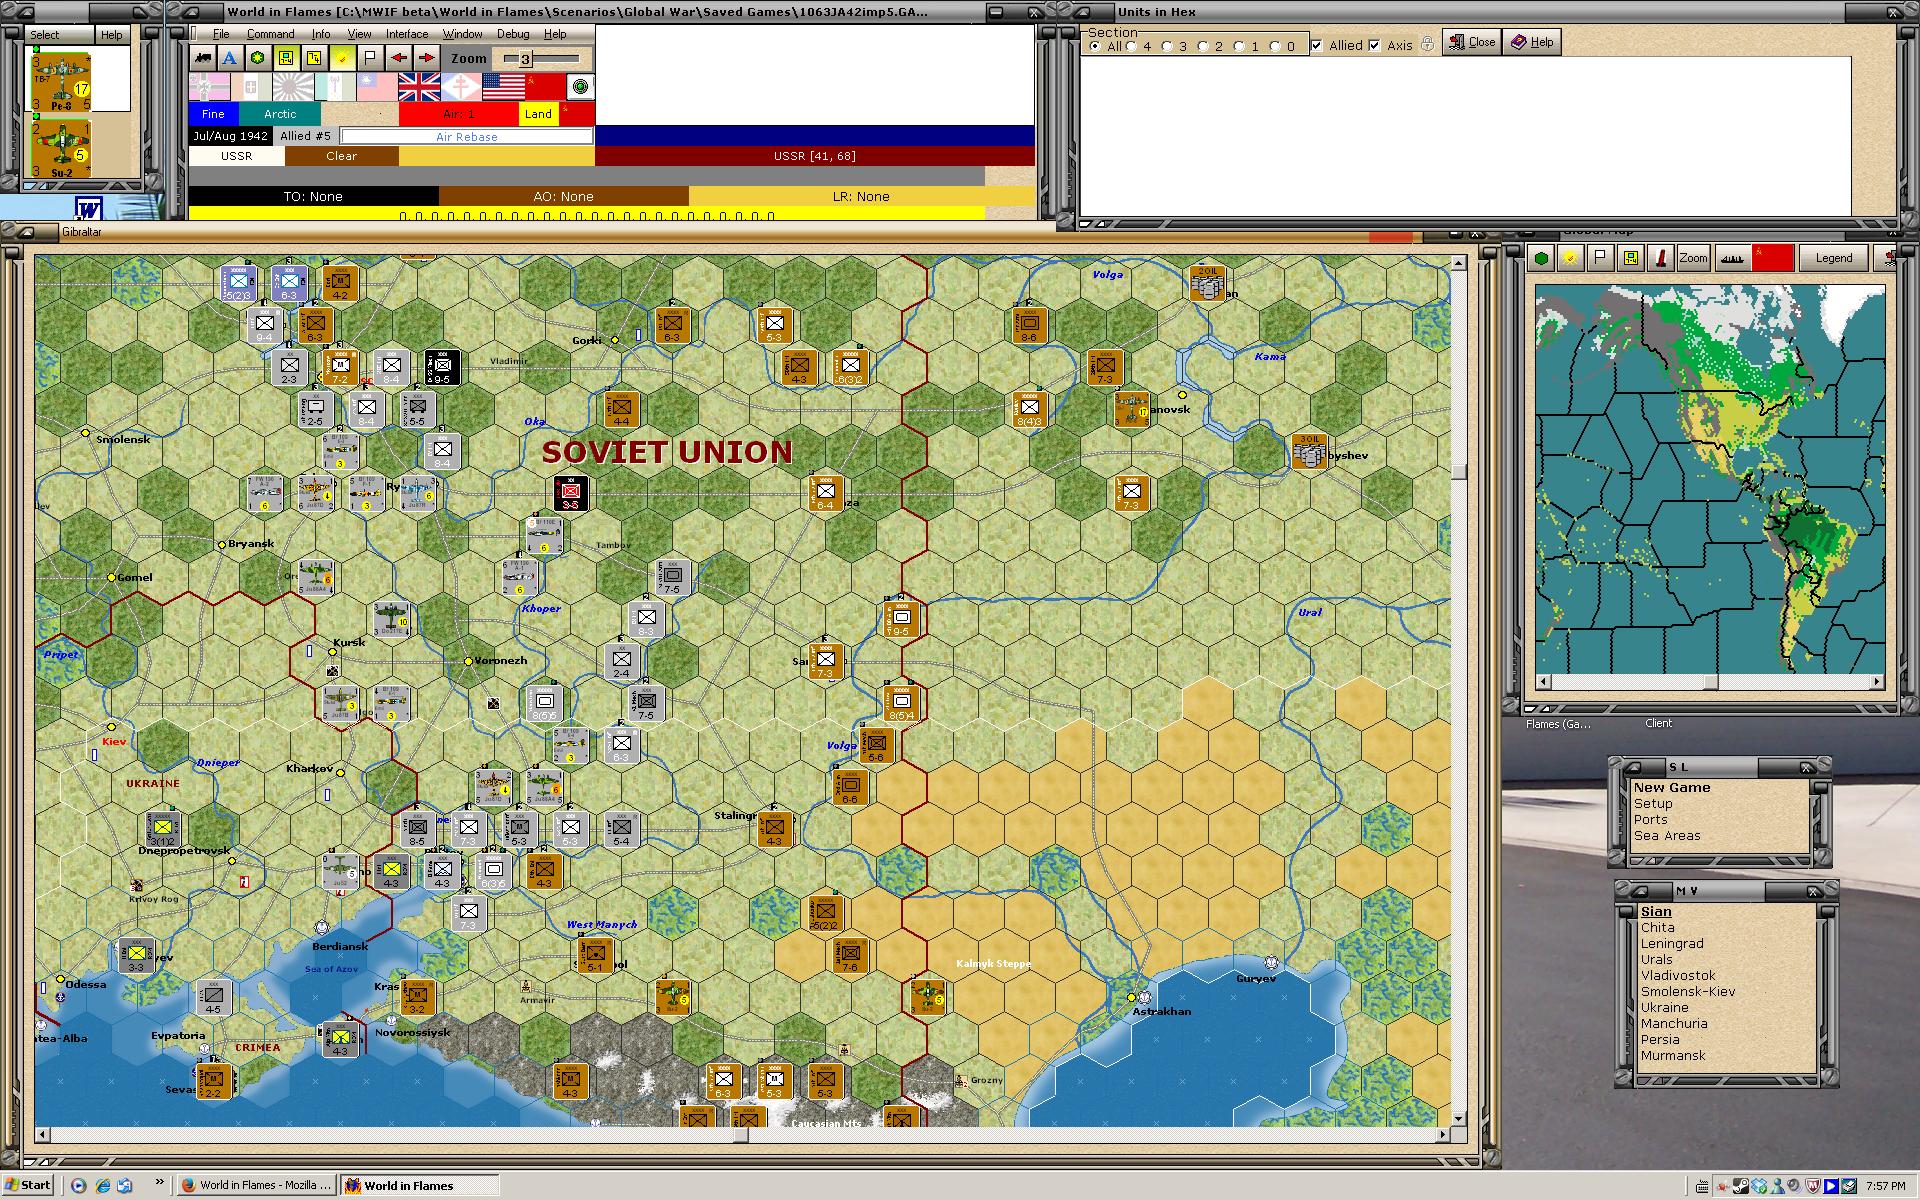Select the Su-2 aircraft unit thumbnail

tap(62, 150)
